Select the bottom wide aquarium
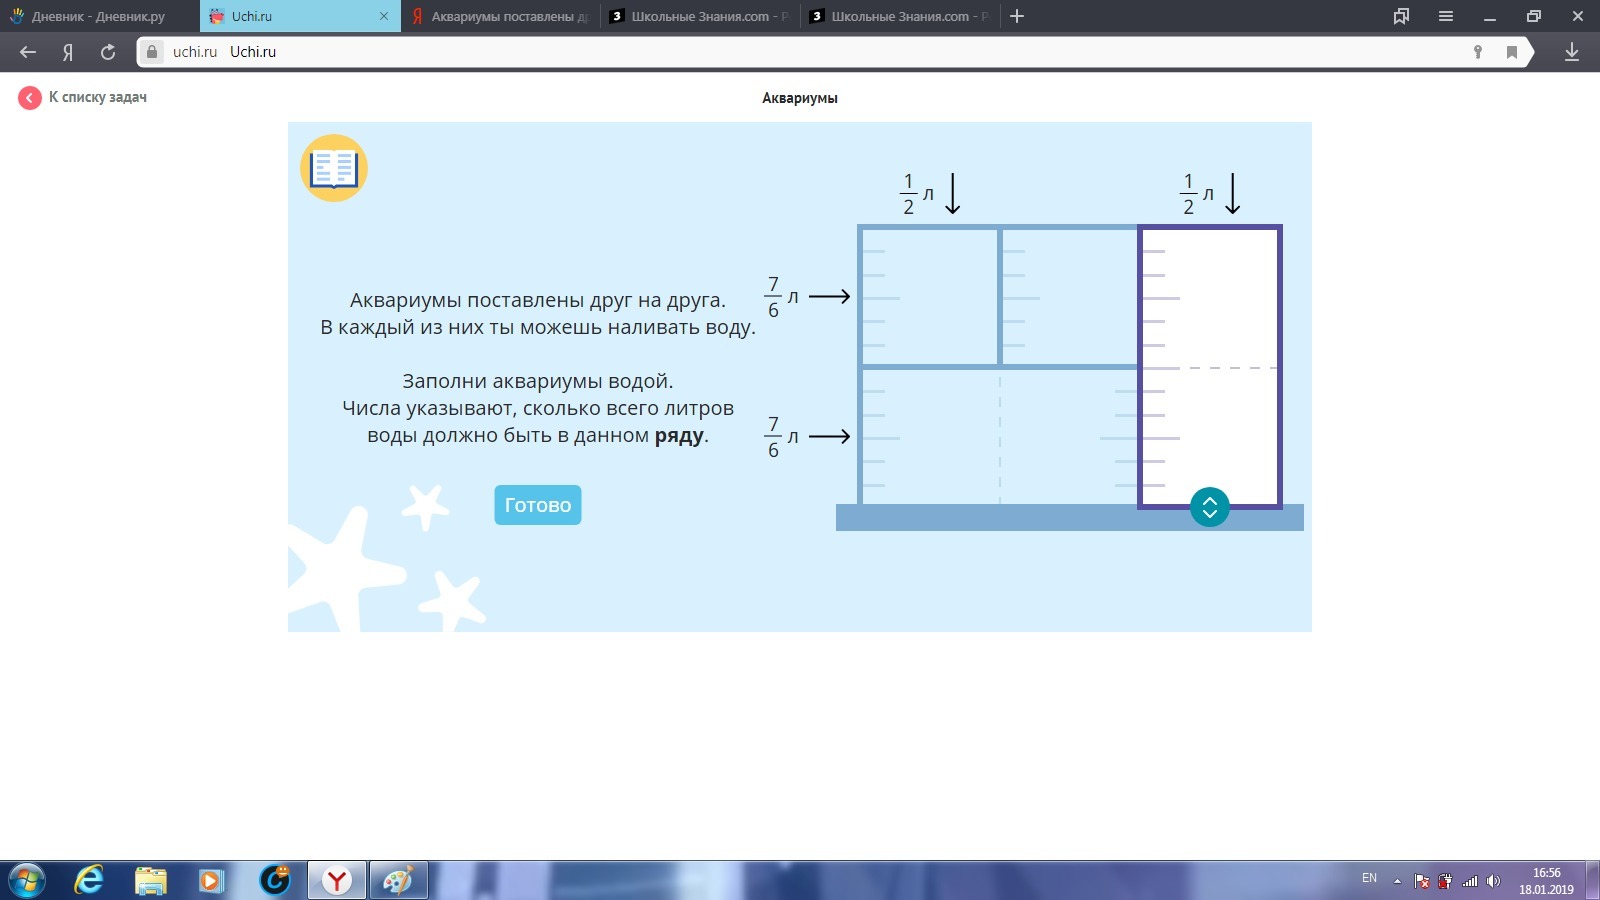This screenshot has height=900, width=1600. pyautogui.click(x=999, y=436)
